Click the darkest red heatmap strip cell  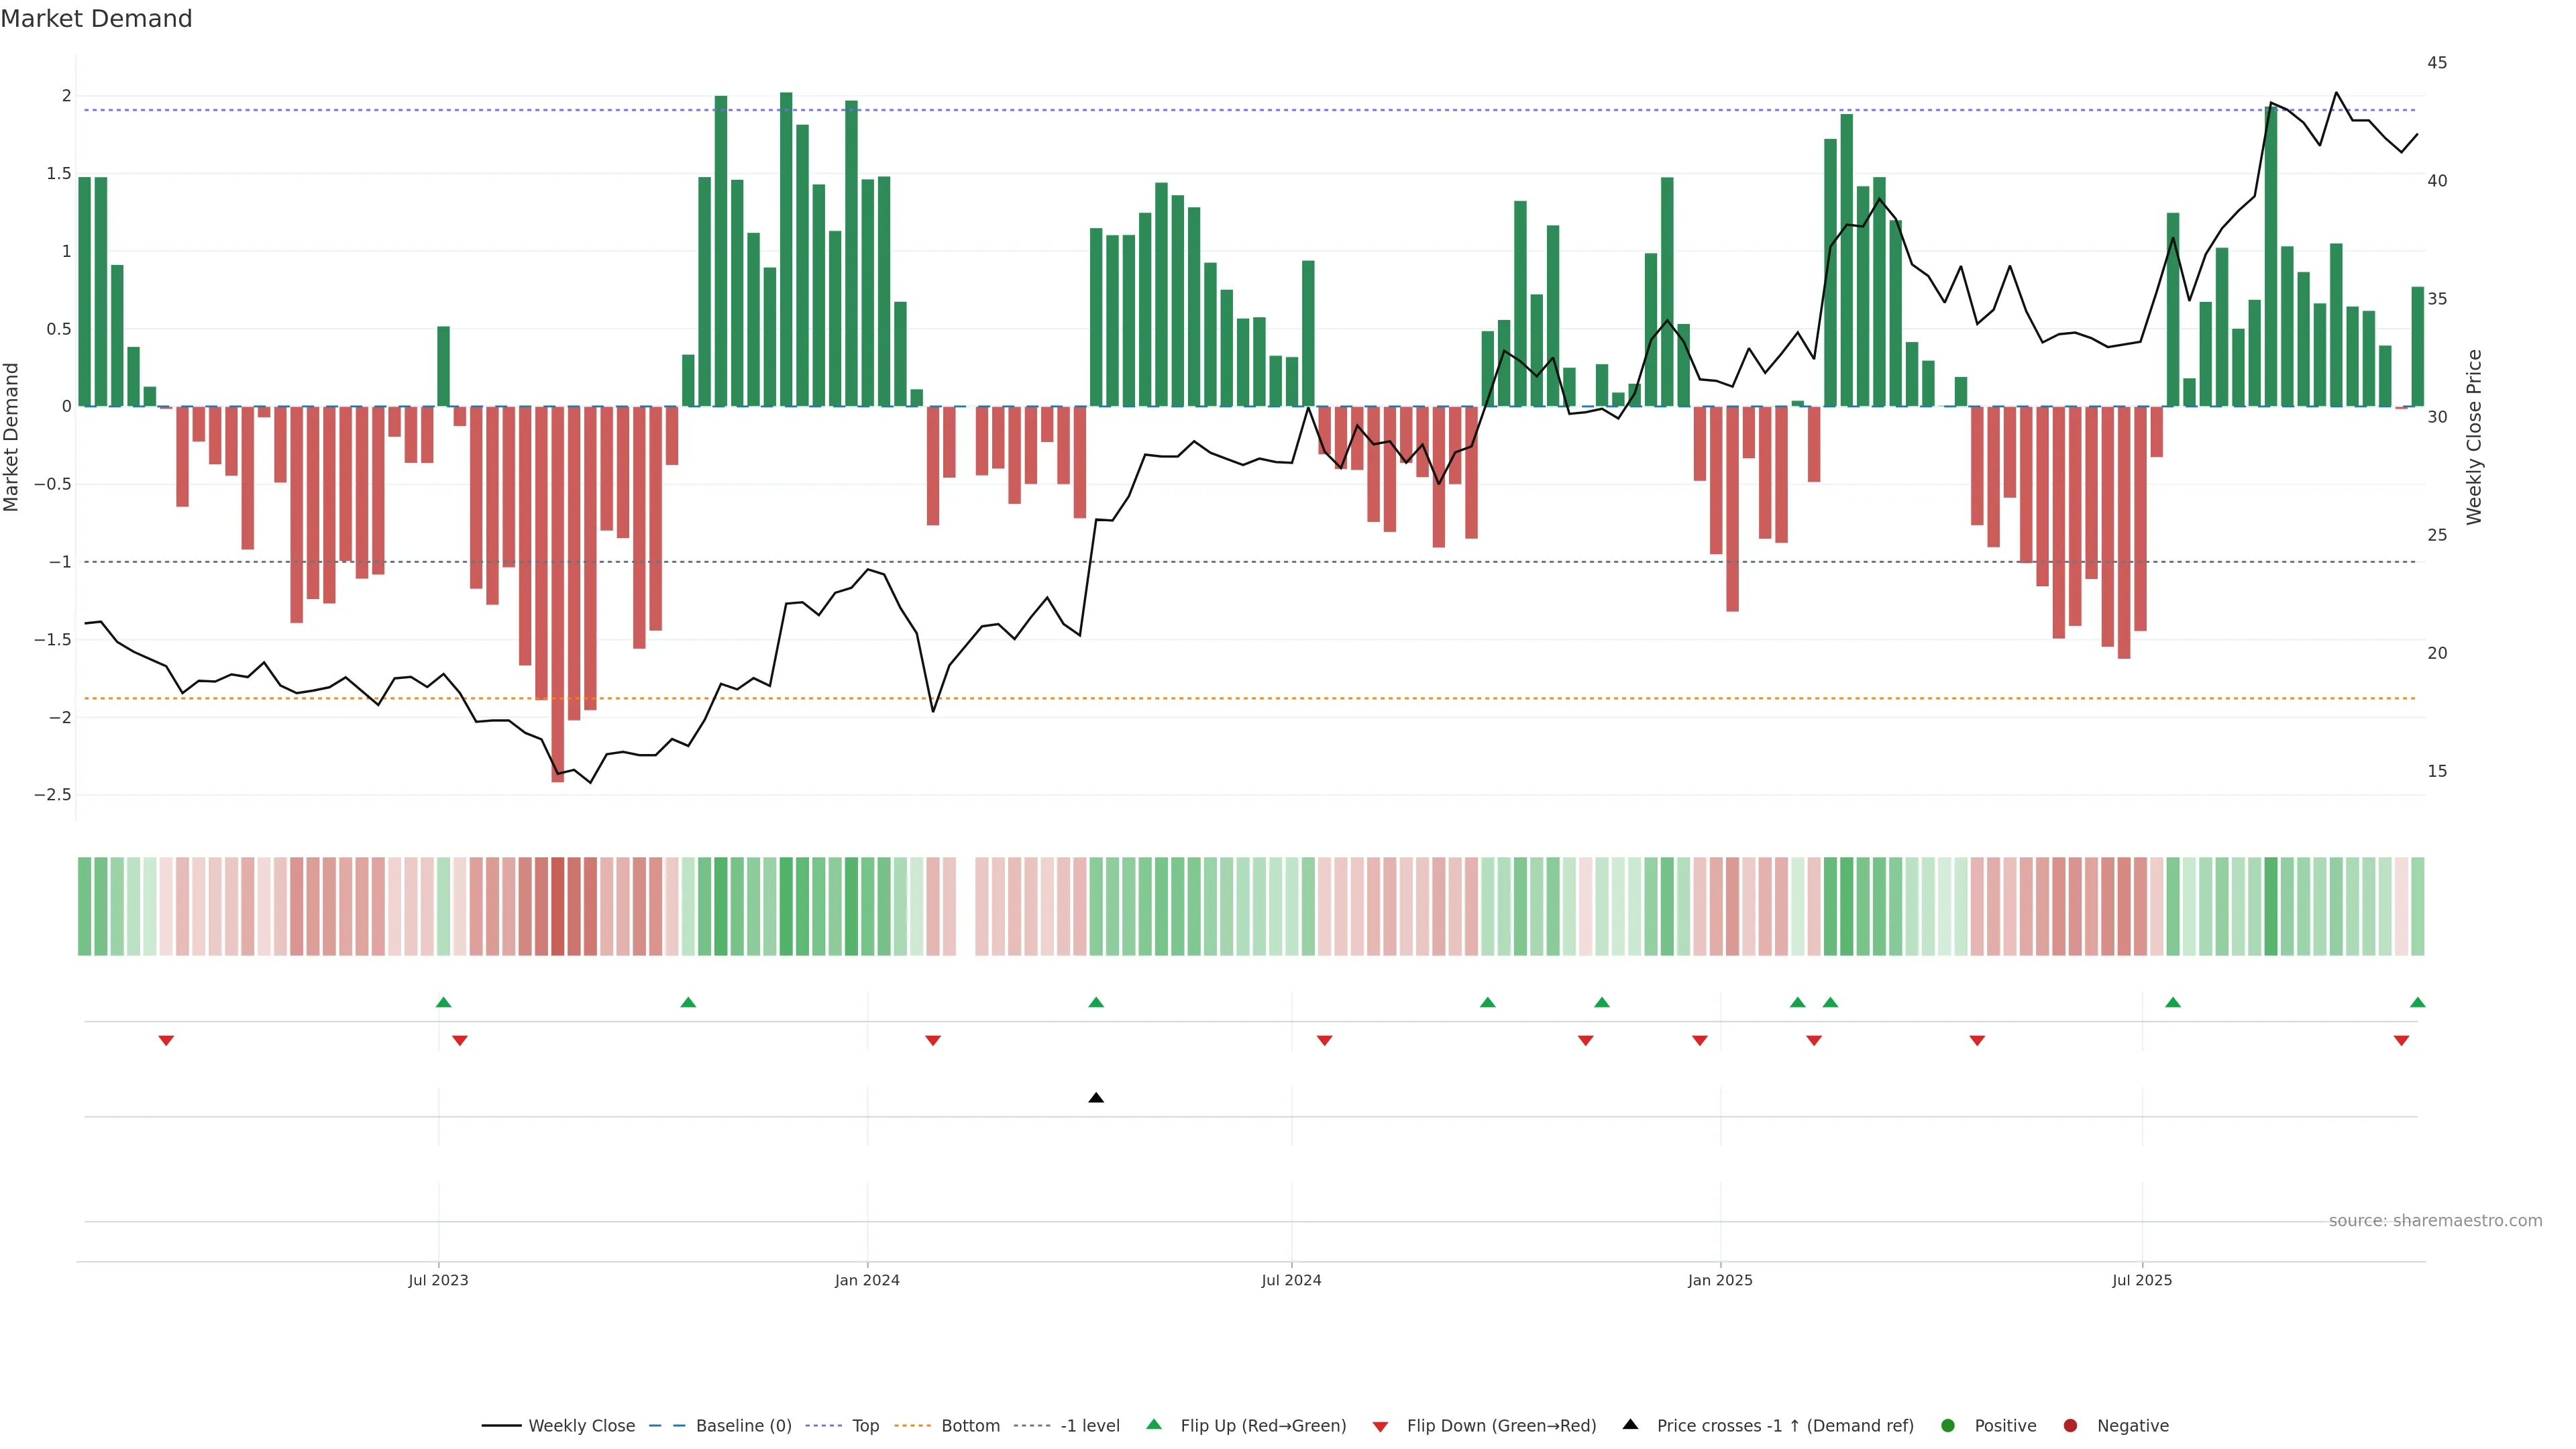[x=558, y=906]
